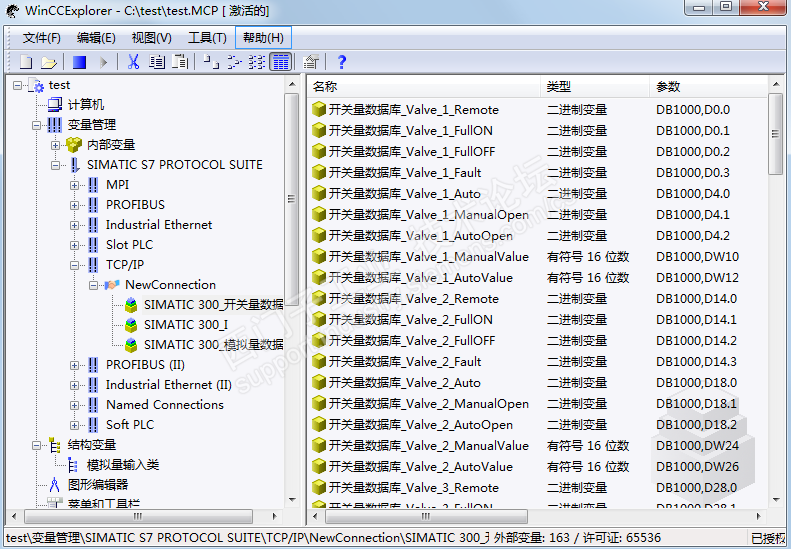Select Industrial Ethernet (II) tree item
This screenshot has height=549, width=791.
point(168,385)
